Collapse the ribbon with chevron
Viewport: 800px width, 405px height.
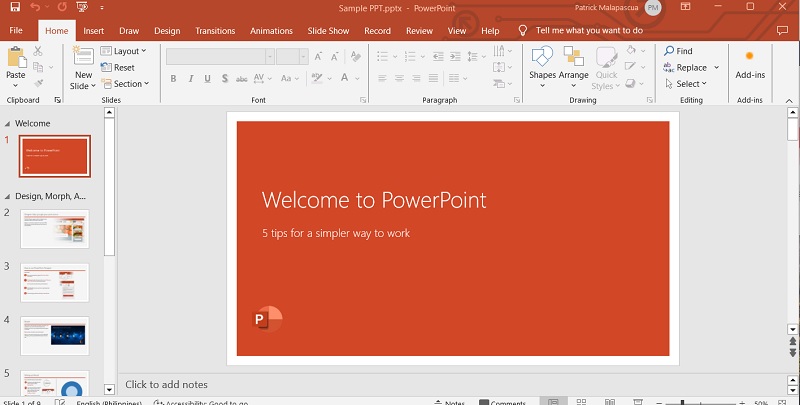[789, 100]
